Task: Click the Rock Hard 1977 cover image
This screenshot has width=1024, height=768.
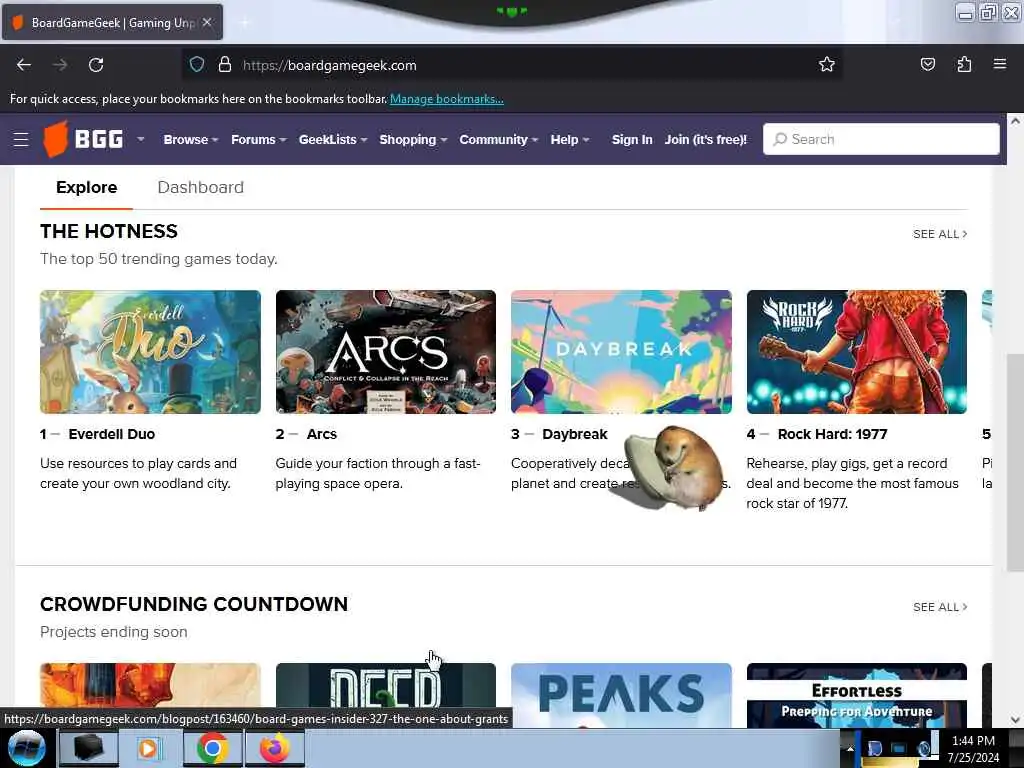Action: coord(857,352)
